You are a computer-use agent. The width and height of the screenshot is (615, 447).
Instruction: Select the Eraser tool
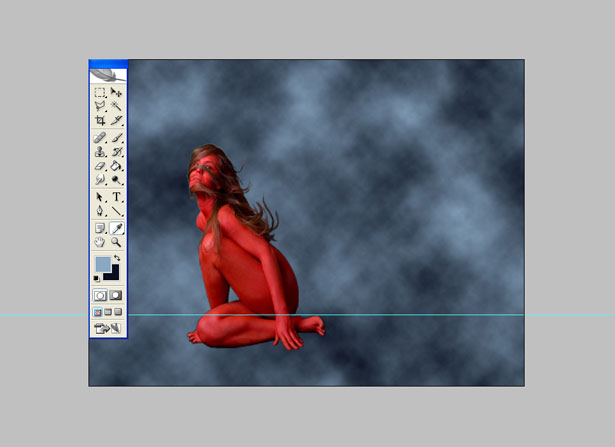tap(100, 166)
